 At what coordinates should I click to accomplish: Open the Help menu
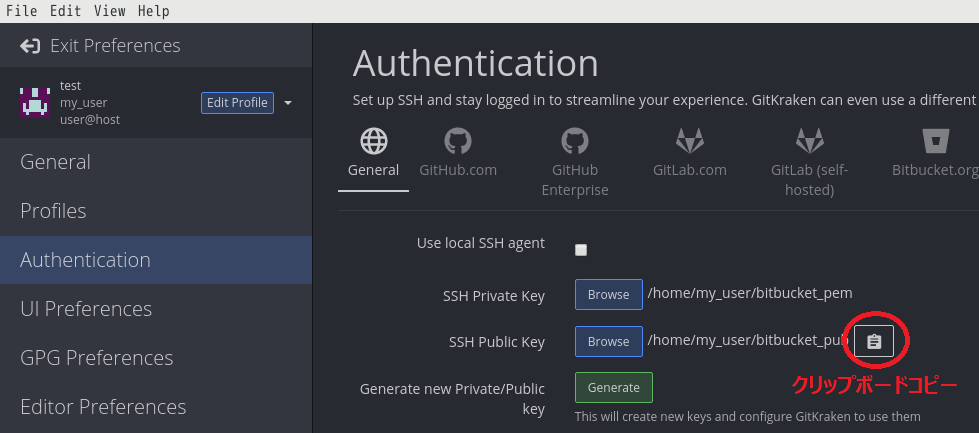pyautogui.click(x=153, y=11)
